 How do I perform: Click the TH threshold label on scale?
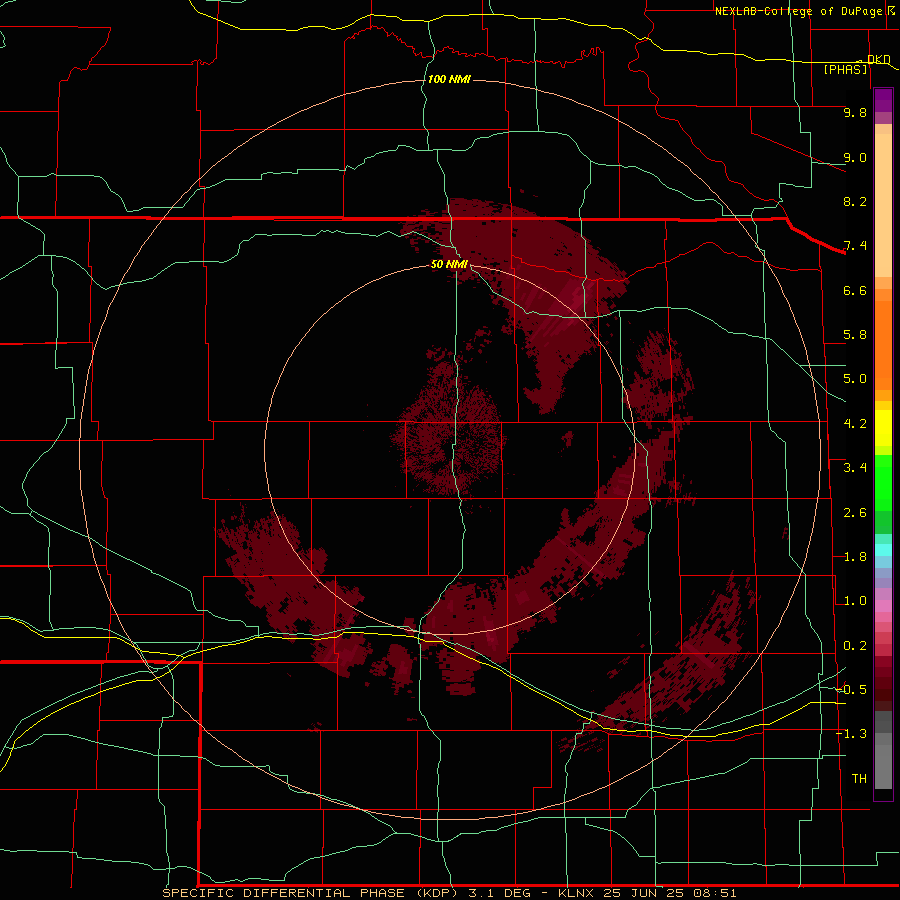859,779
